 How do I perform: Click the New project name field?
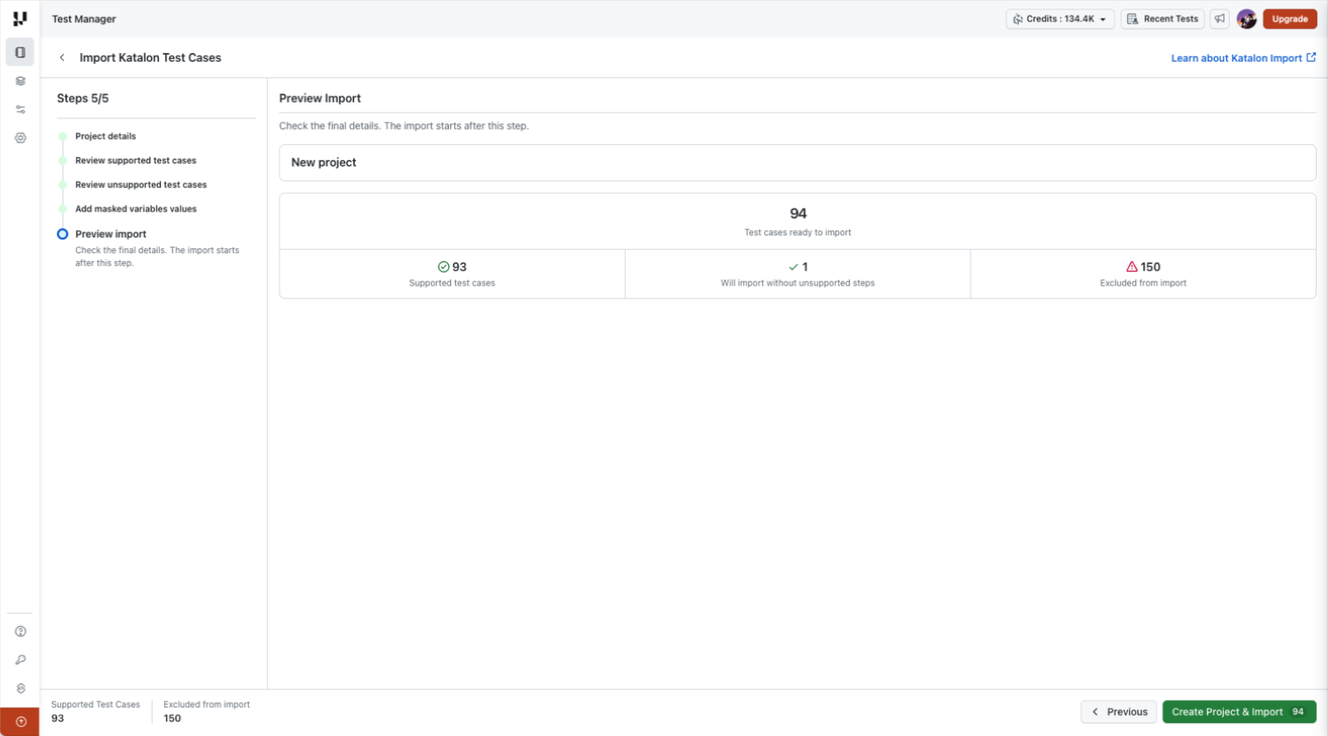(797, 163)
